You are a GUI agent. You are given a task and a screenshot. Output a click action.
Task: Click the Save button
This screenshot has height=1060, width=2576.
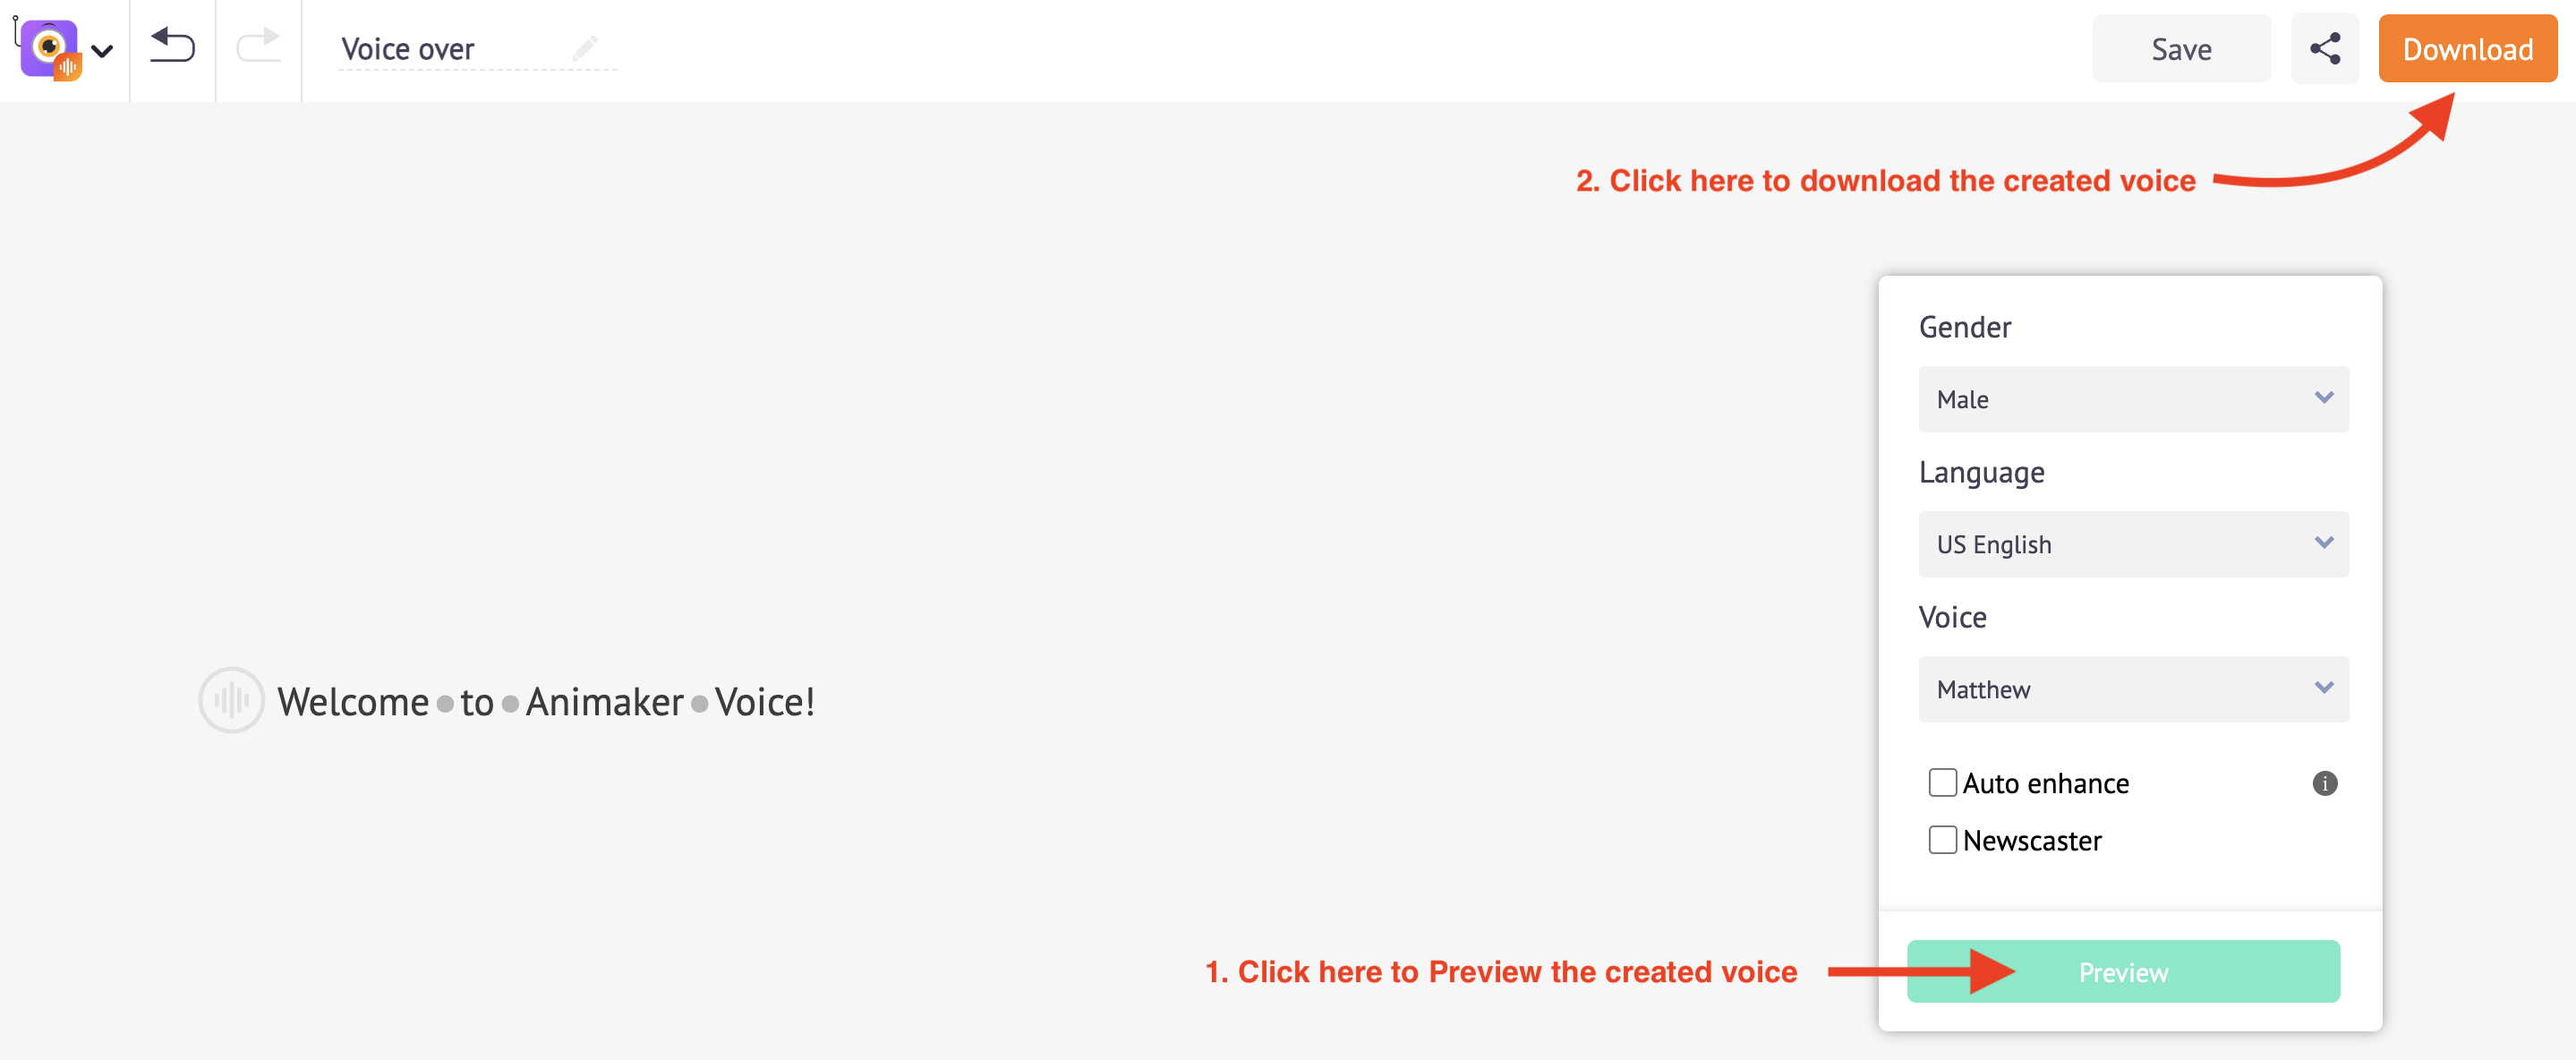pos(2181,49)
